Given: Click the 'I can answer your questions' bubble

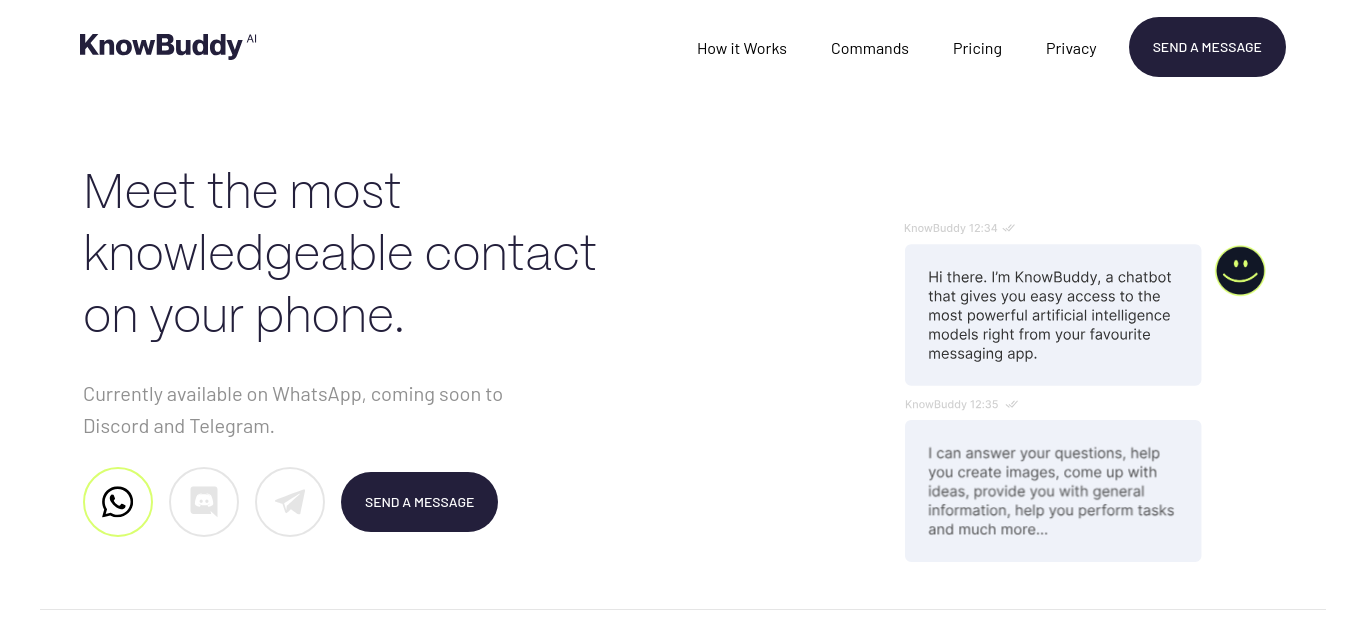Looking at the screenshot, I should (x=1053, y=491).
